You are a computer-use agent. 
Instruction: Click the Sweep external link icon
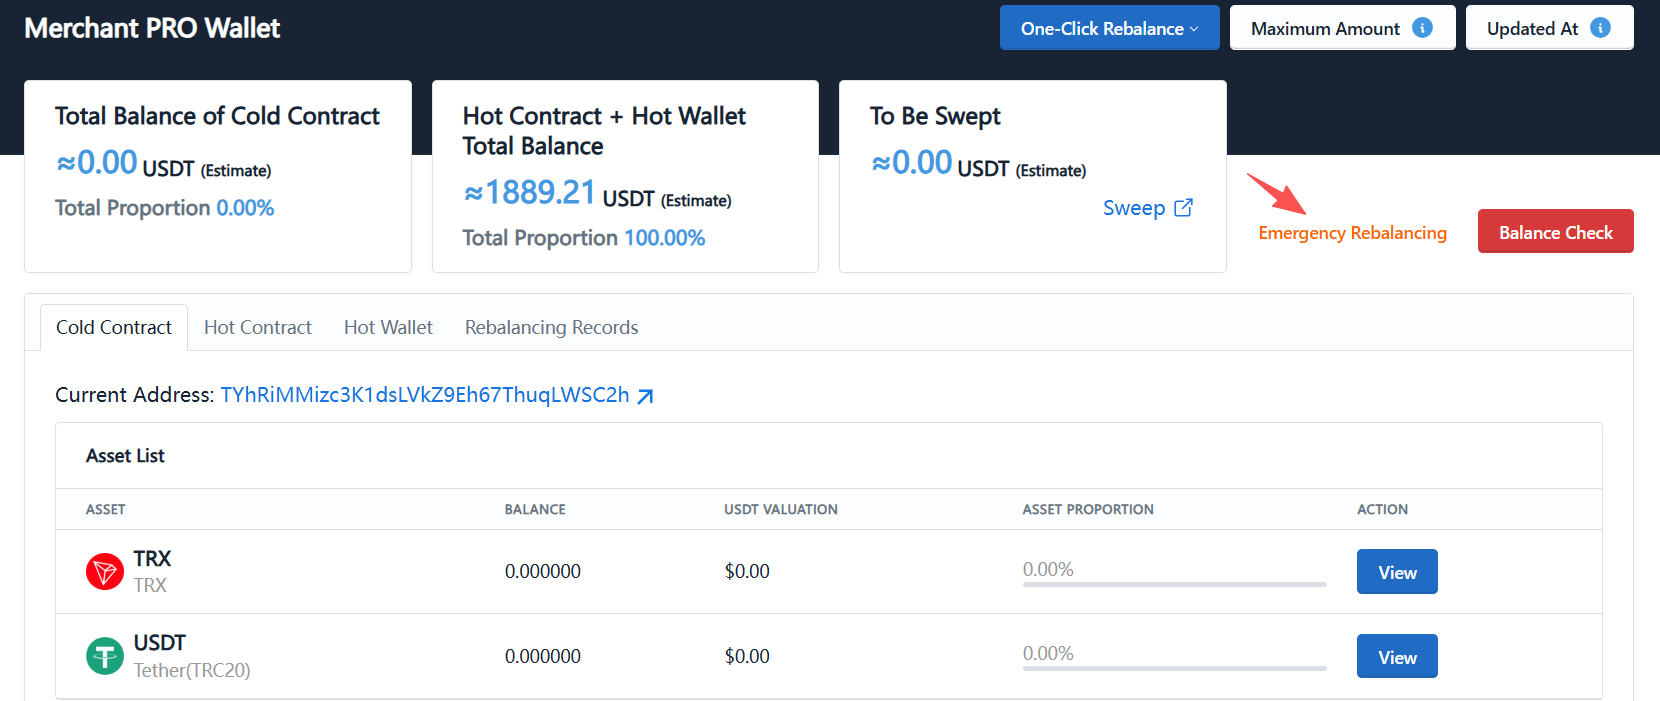coord(1183,207)
